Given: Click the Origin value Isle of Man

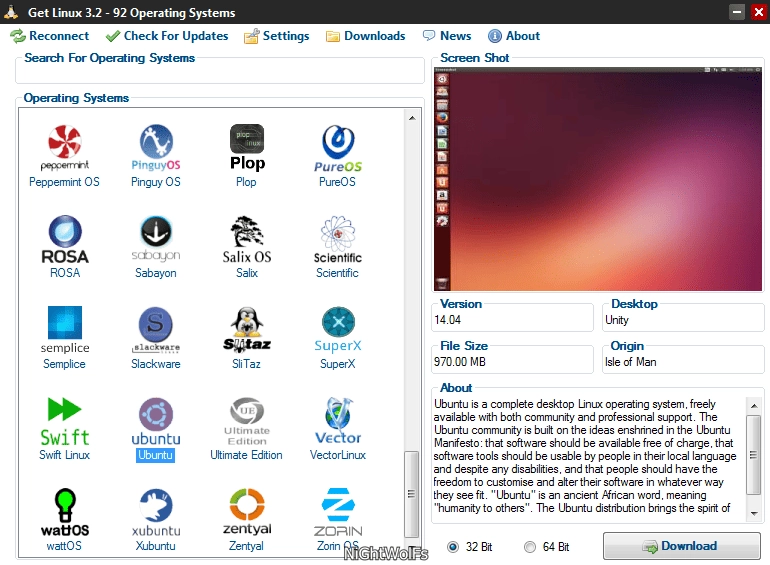Looking at the screenshot, I should point(631,362).
